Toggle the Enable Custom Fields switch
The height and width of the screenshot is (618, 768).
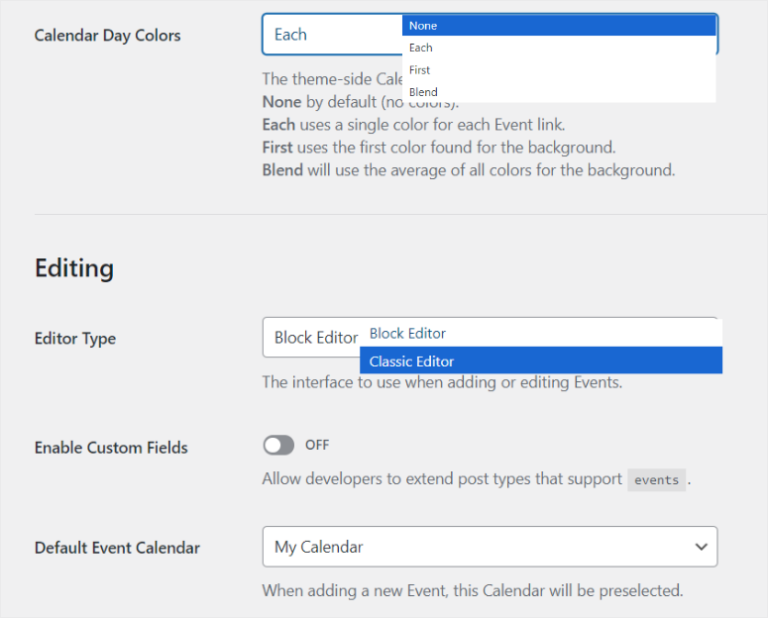[x=279, y=445]
